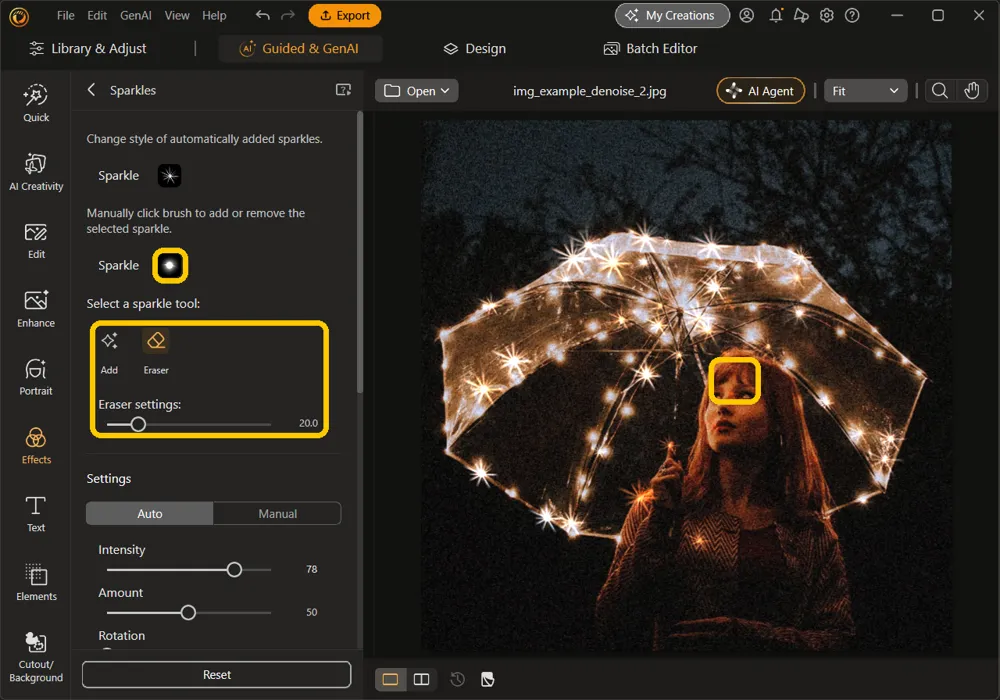Switch settings to Manual mode
This screenshot has width=1000, height=700.
click(277, 513)
